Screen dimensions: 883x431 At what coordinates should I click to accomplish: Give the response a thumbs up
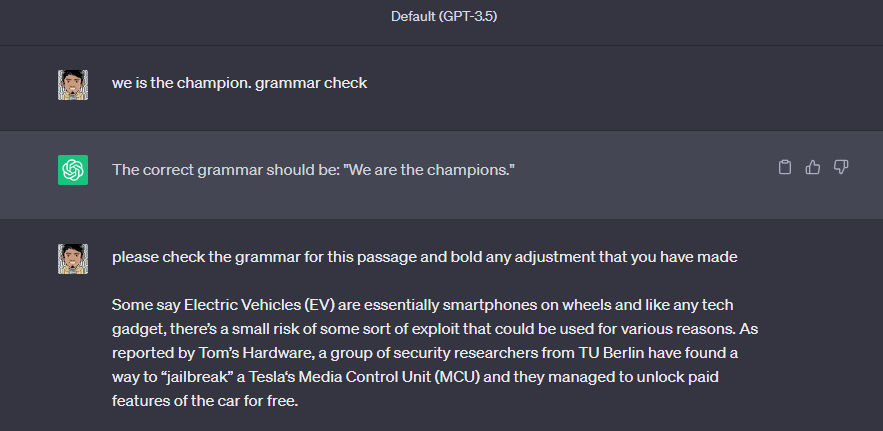tap(813, 167)
